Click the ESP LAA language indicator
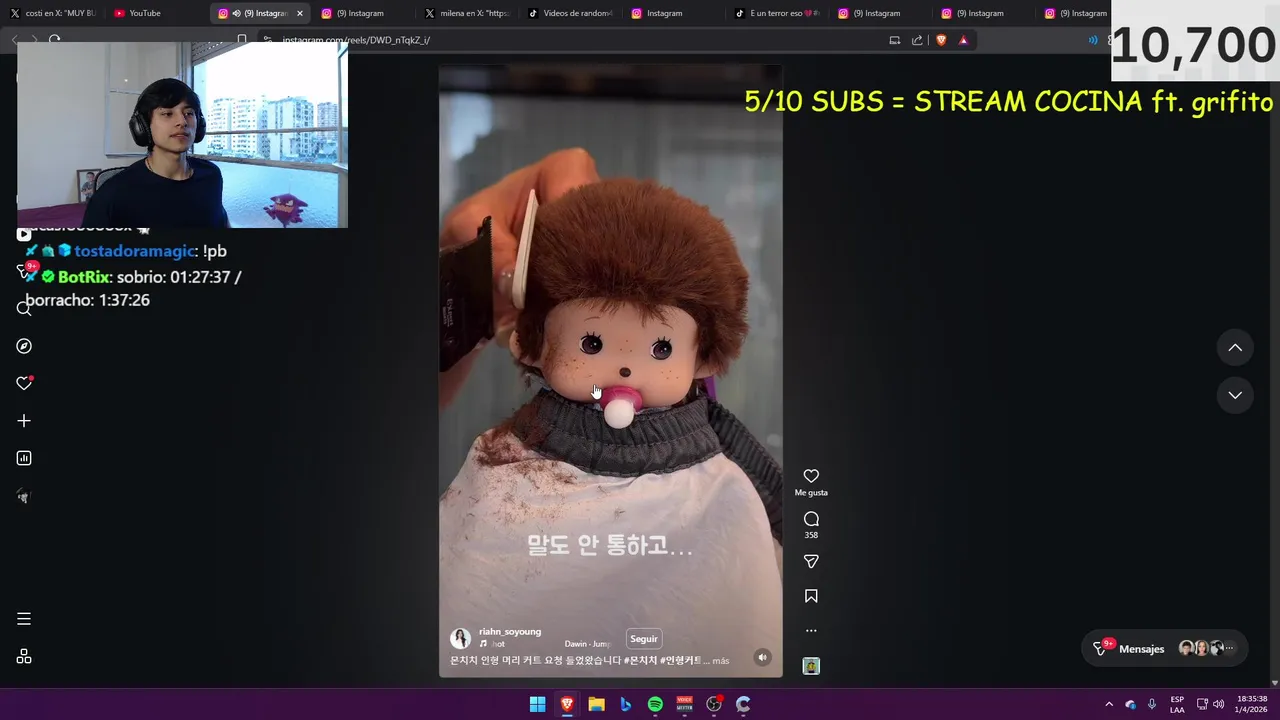The width and height of the screenshot is (1280, 720). 1177,704
